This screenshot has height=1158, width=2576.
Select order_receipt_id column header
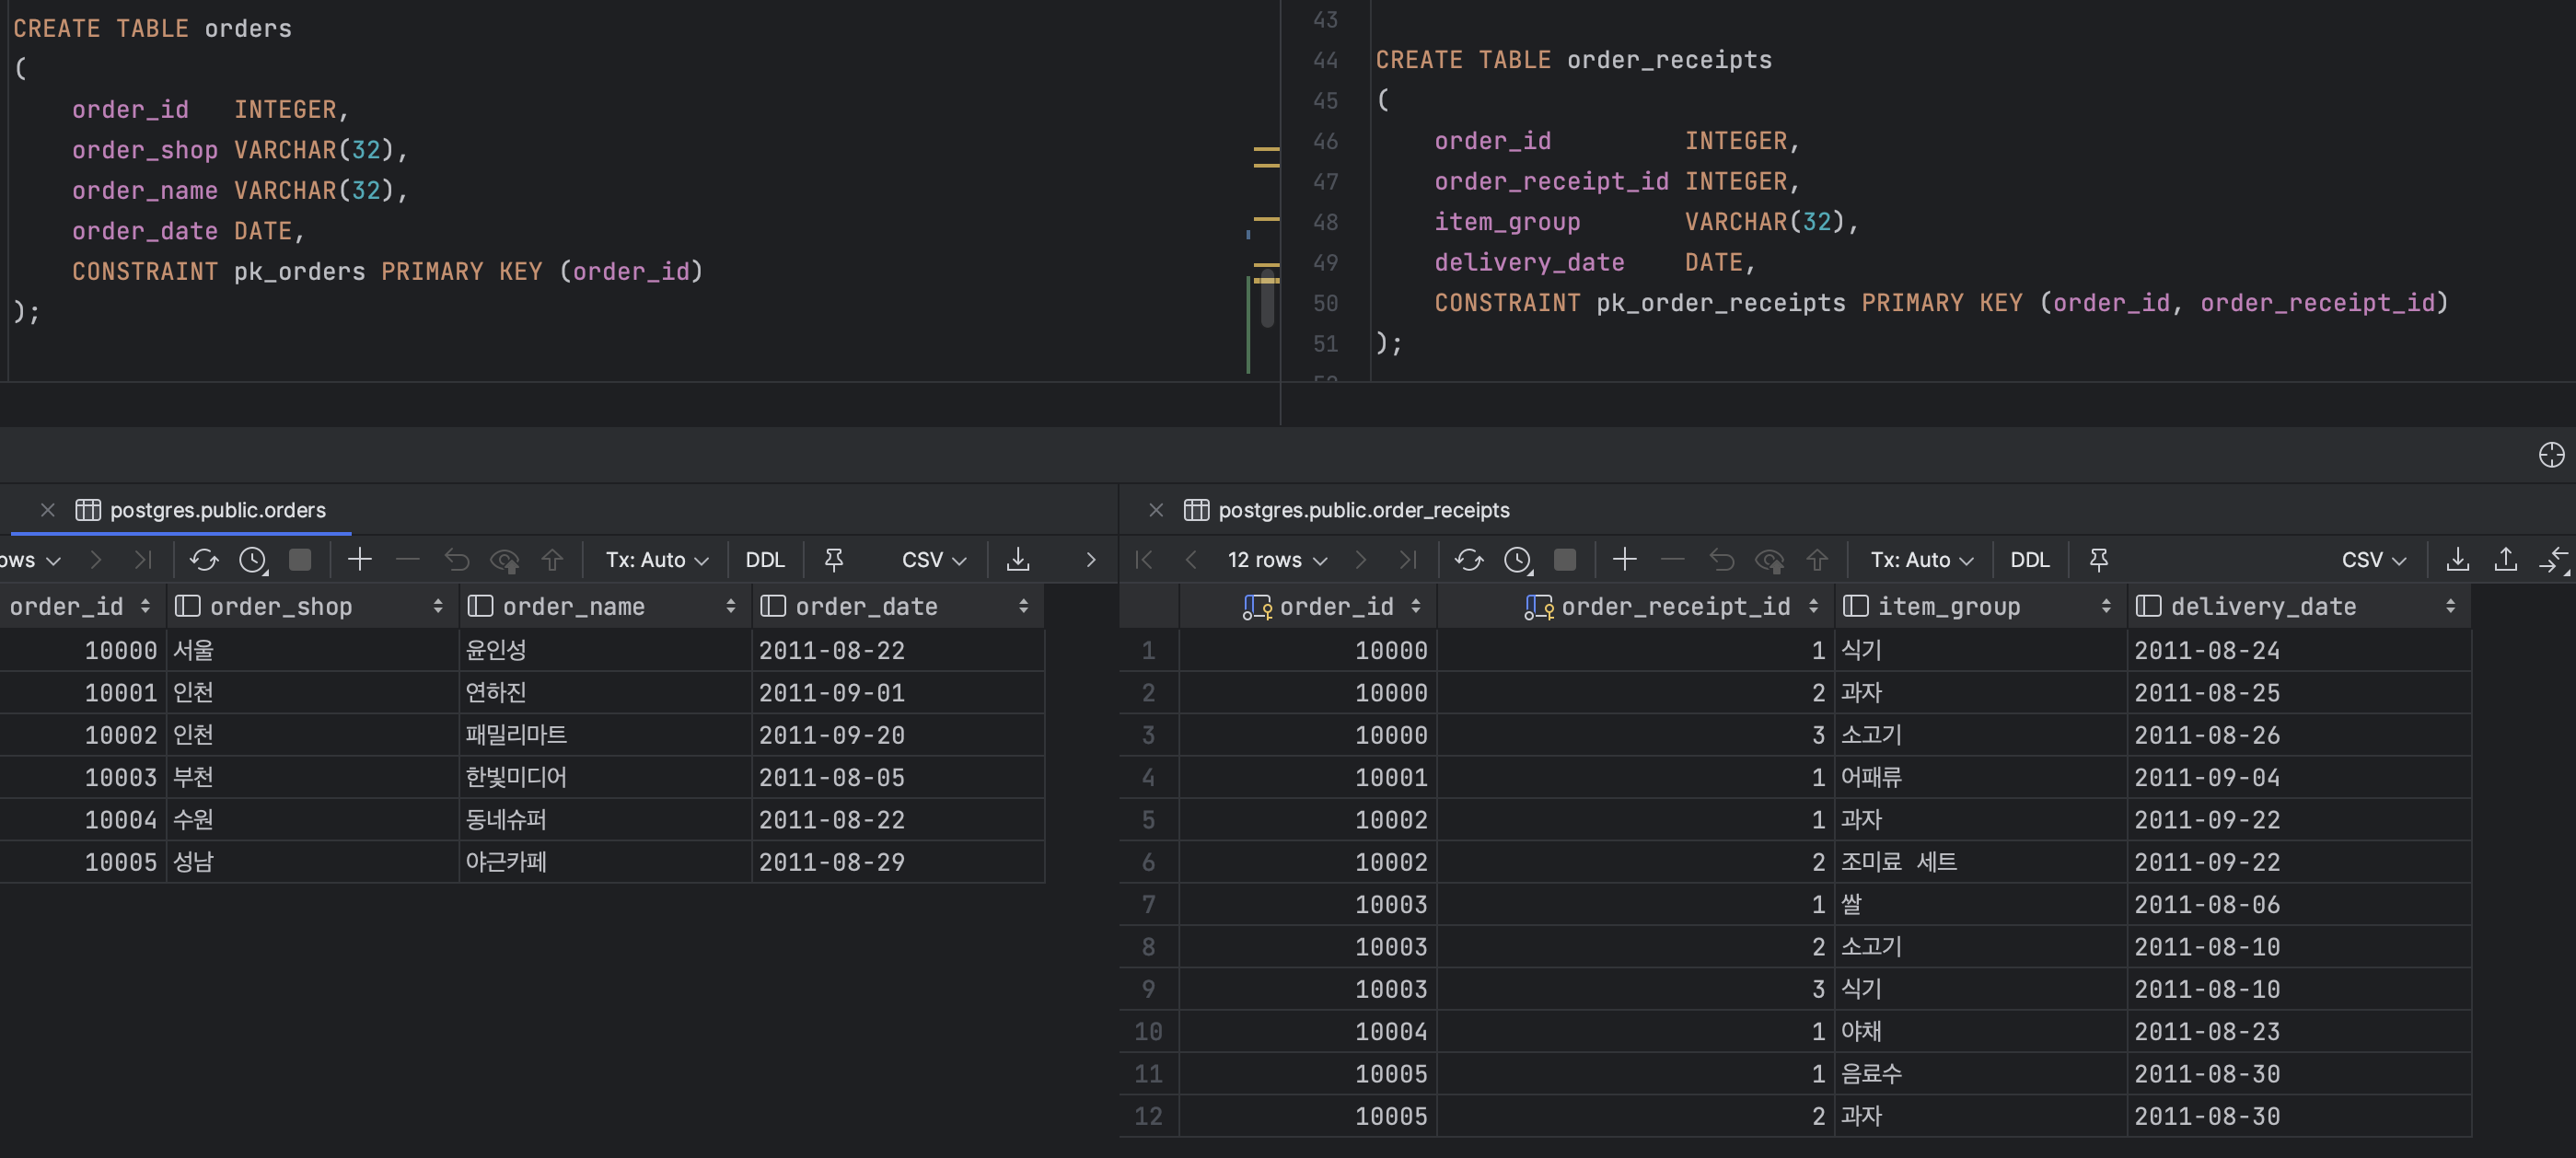[1636, 606]
